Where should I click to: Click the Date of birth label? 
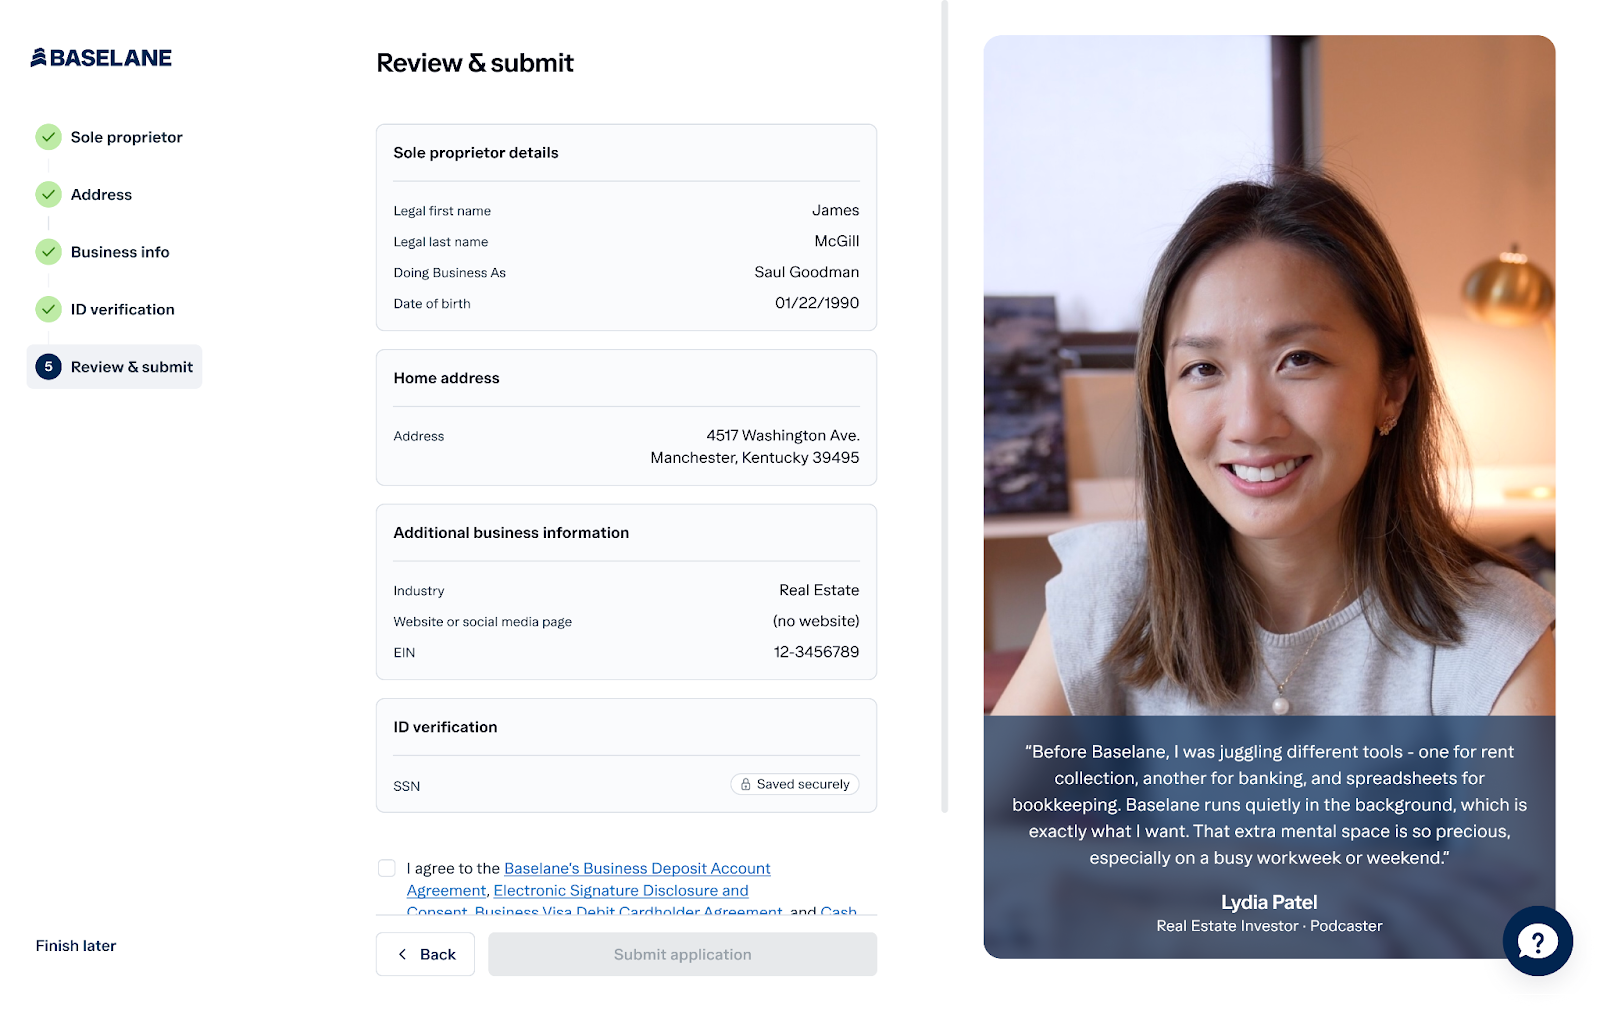[432, 304]
